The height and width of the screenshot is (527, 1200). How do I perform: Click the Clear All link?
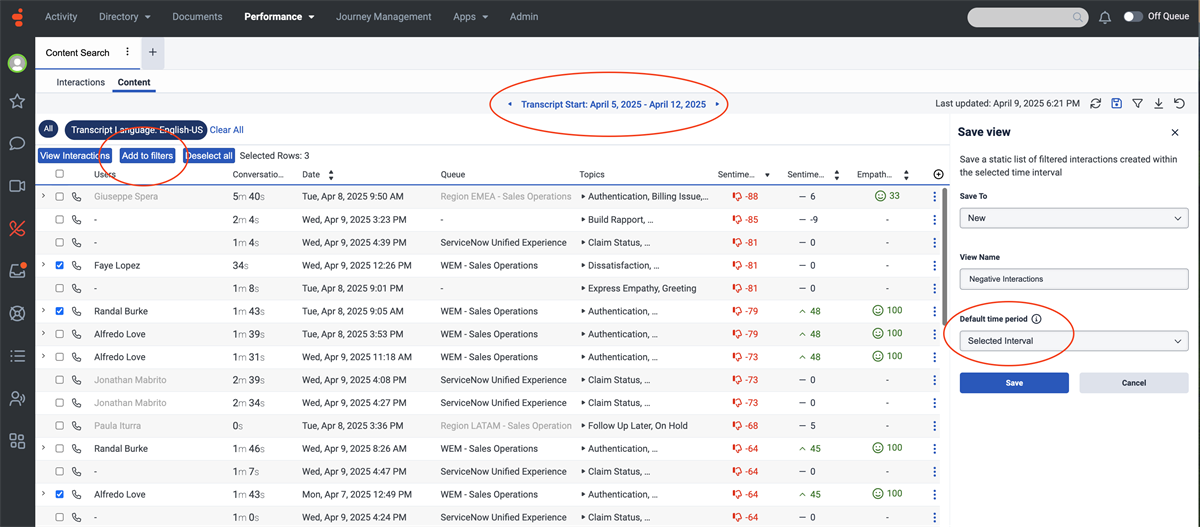click(226, 130)
